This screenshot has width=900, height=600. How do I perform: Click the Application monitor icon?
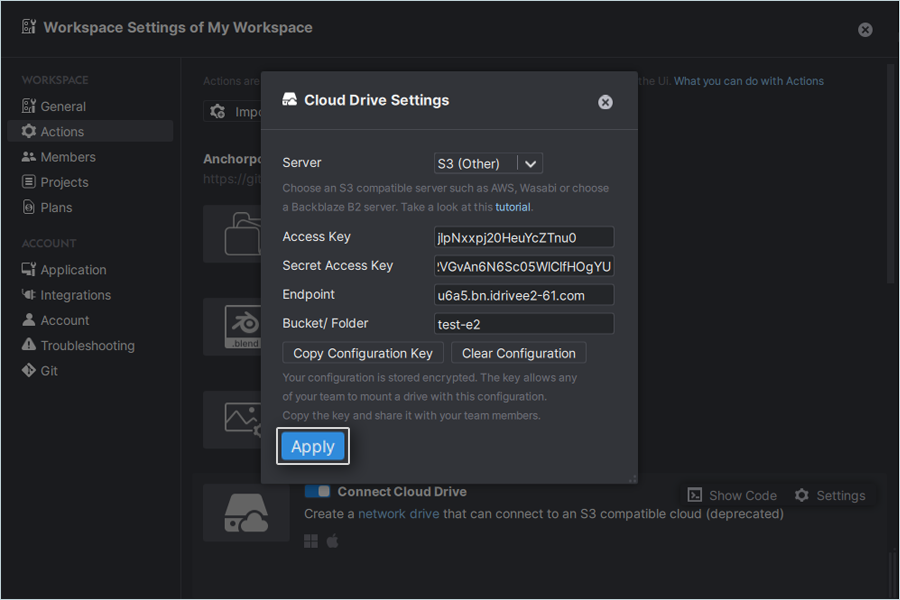[29, 269]
